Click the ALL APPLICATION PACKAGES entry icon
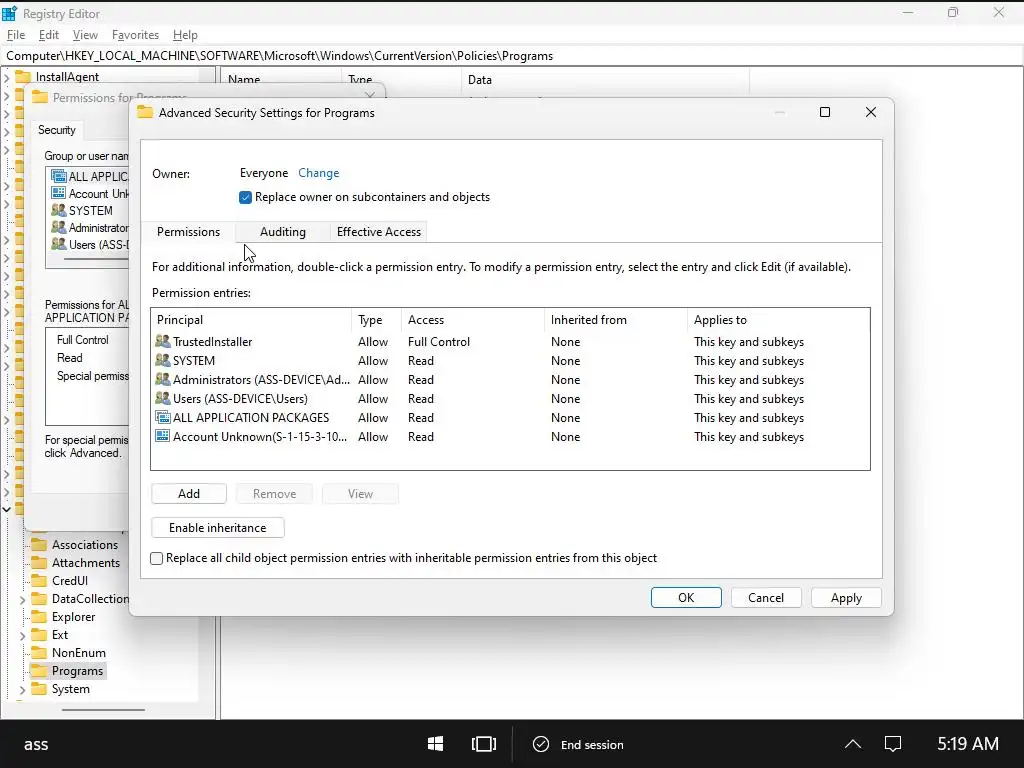This screenshot has width=1024, height=768. 163,417
